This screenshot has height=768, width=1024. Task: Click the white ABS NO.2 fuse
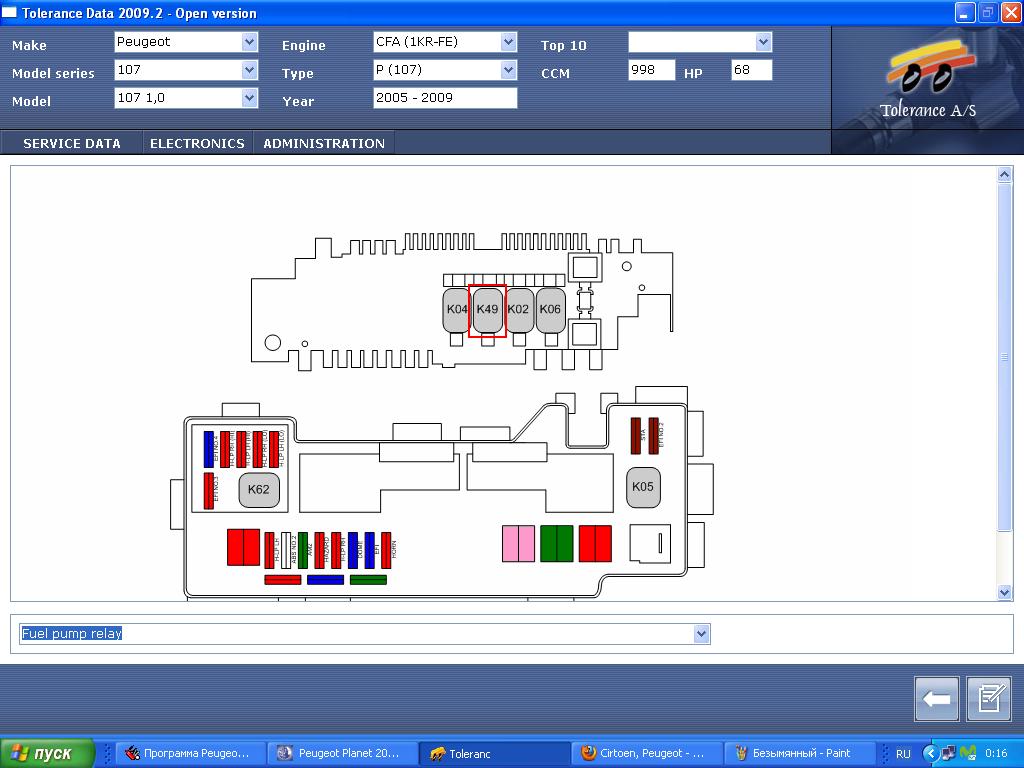click(x=286, y=551)
